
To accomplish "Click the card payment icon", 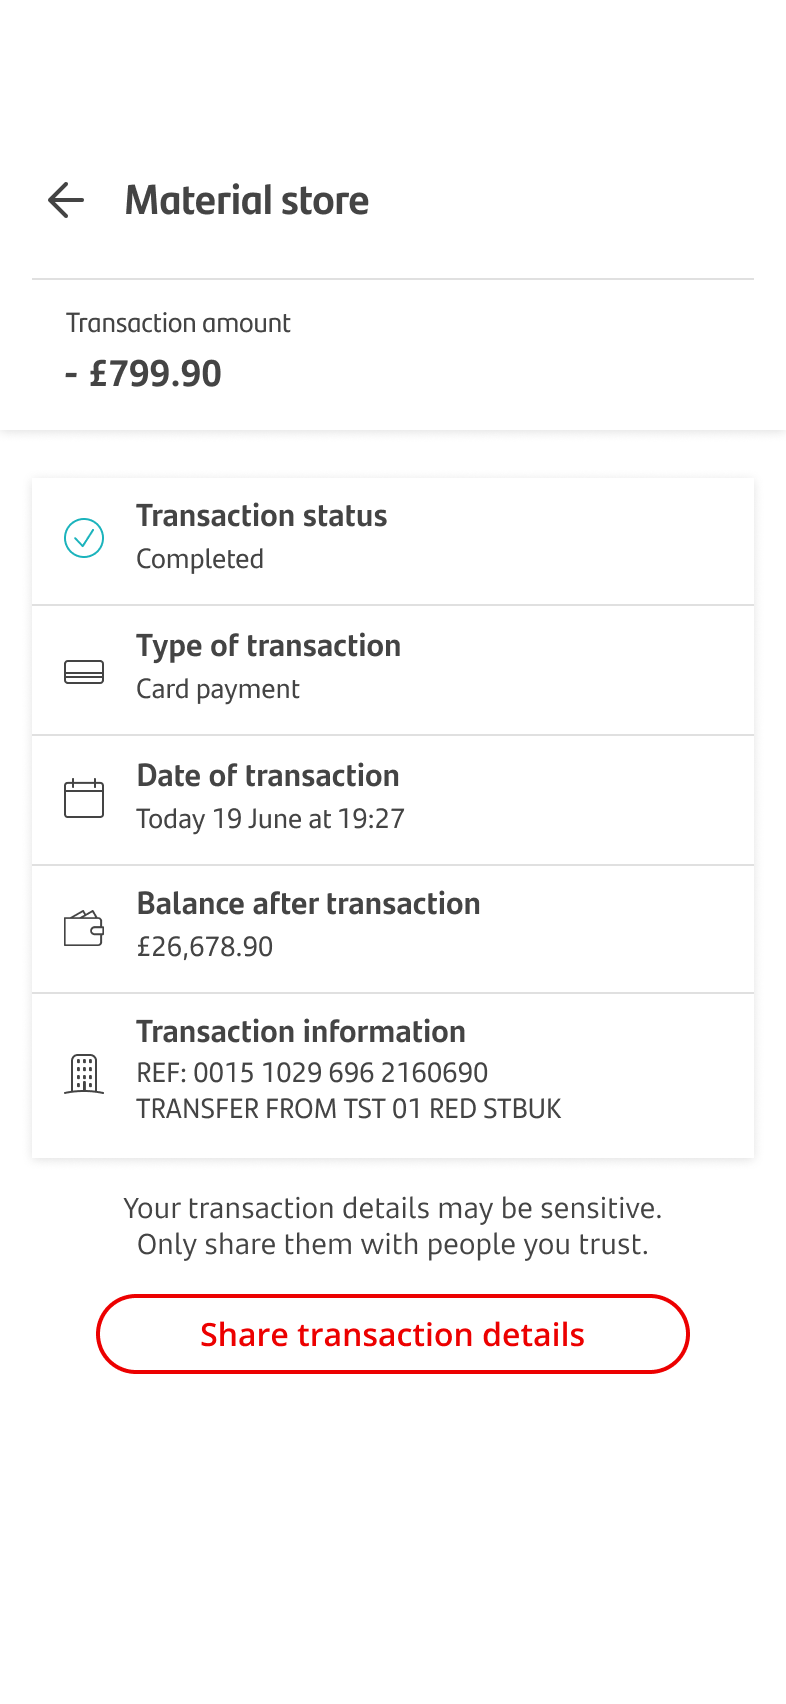I will click(x=84, y=672).
